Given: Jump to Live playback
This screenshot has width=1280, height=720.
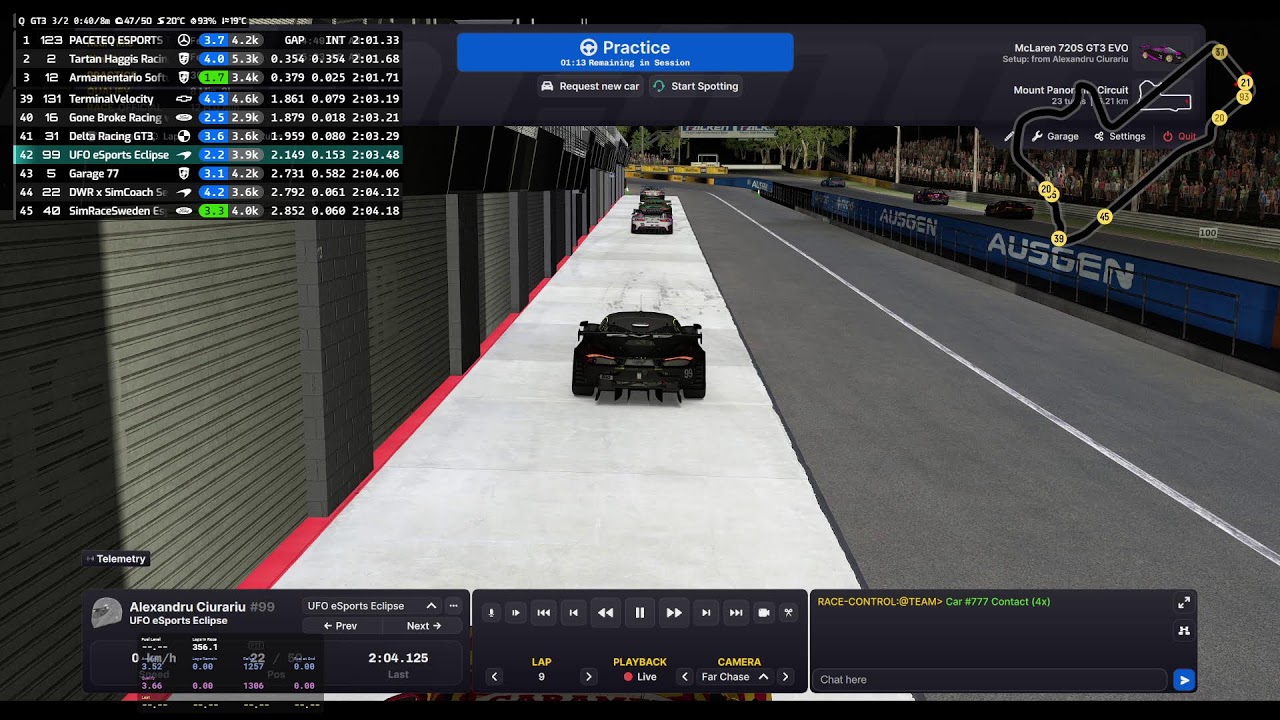Looking at the screenshot, I should [x=640, y=677].
